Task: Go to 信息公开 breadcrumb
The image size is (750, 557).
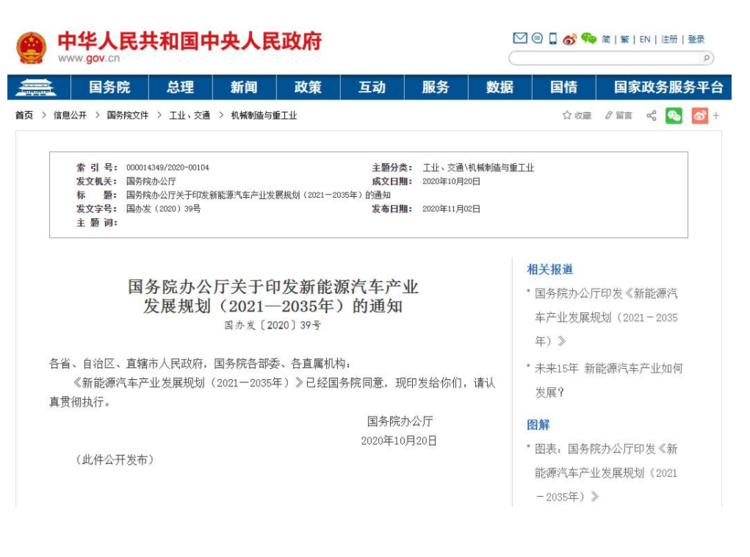Action: (x=70, y=115)
